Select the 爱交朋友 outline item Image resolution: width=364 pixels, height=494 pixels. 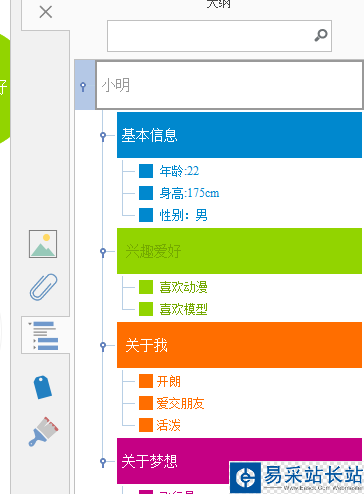click(180, 403)
